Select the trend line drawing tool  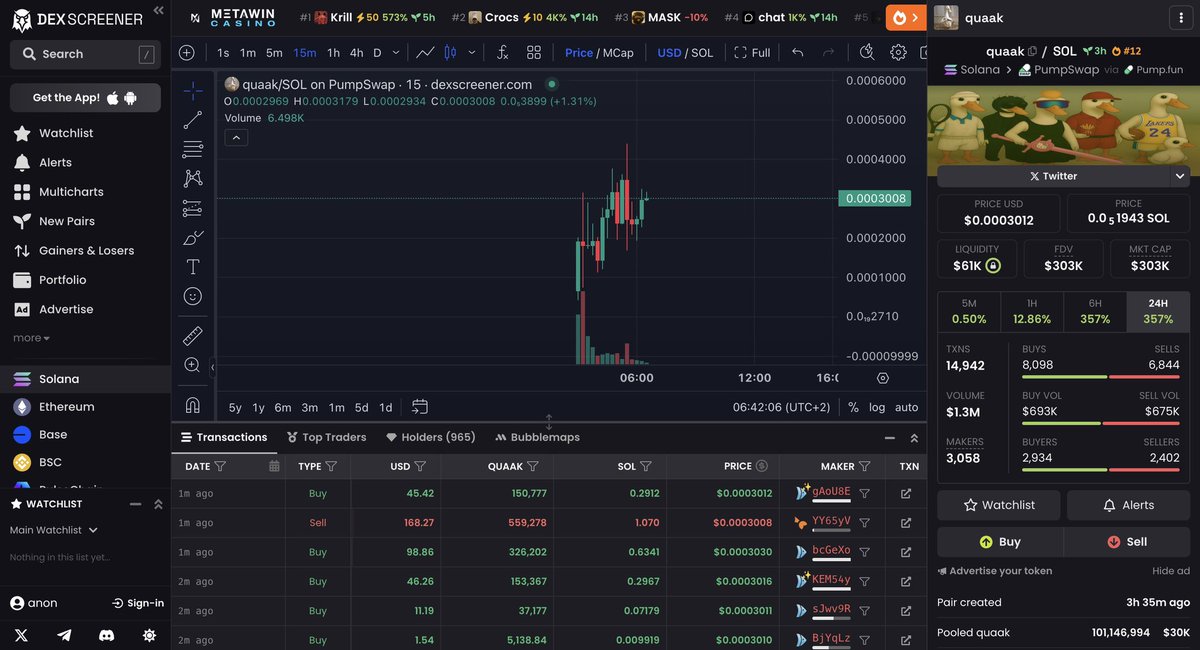click(x=193, y=120)
